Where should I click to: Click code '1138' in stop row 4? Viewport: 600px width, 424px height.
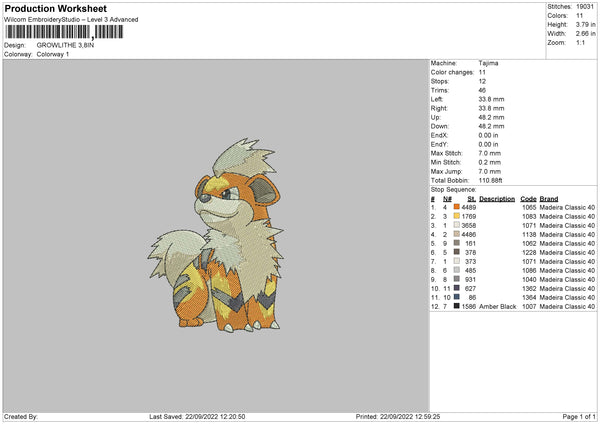pos(529,235)
